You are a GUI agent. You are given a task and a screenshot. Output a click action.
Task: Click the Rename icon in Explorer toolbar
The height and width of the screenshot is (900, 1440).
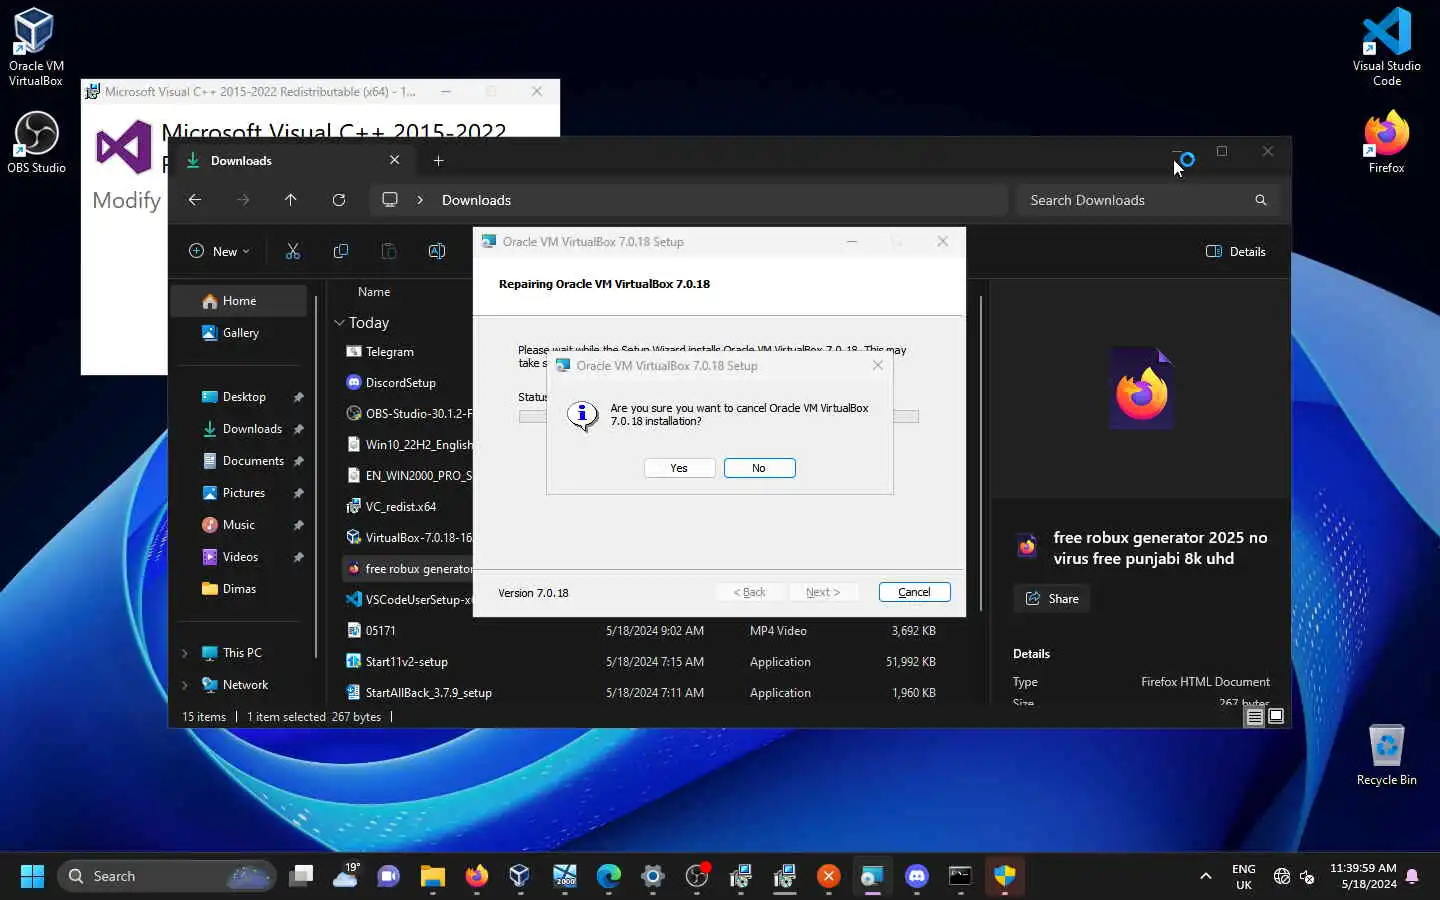coord(437,251)
